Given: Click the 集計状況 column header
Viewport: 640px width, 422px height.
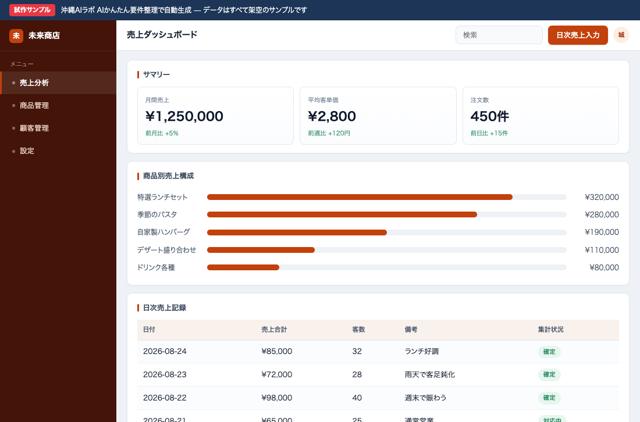Looking at the screenshot, I should point(551,329).
